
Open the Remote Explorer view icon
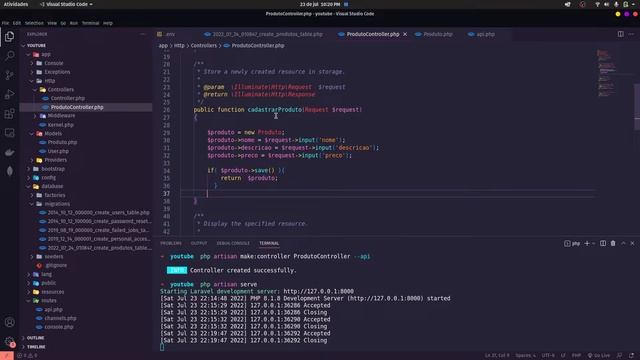point(9,133)
